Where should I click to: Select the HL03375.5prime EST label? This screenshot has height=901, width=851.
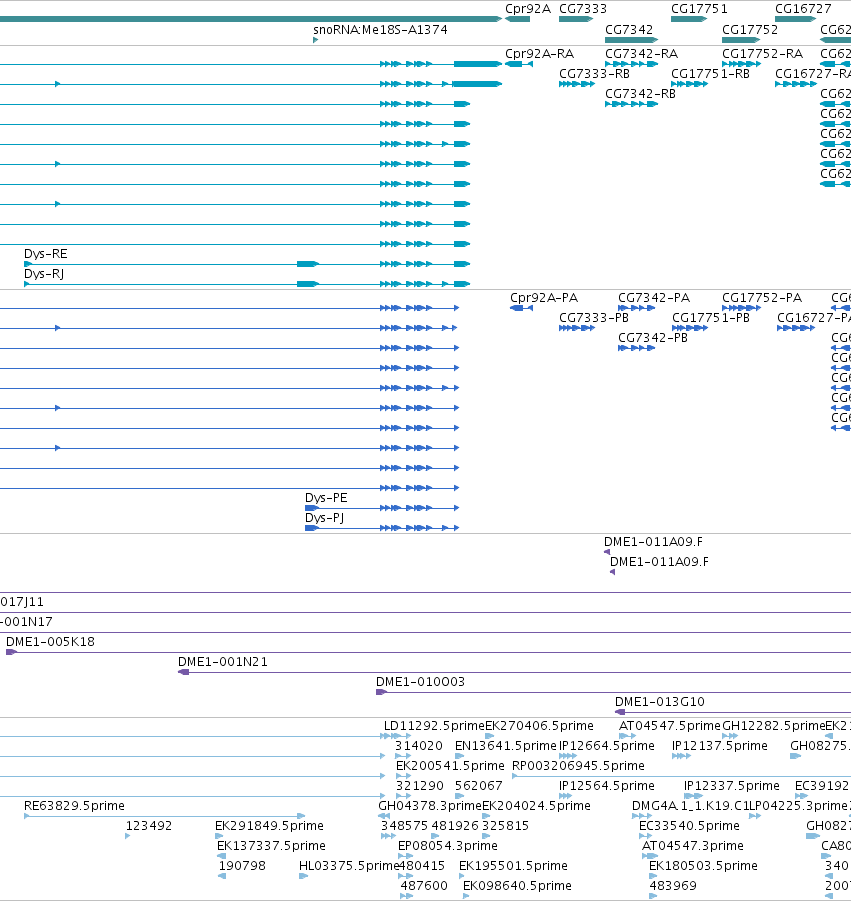349,867
